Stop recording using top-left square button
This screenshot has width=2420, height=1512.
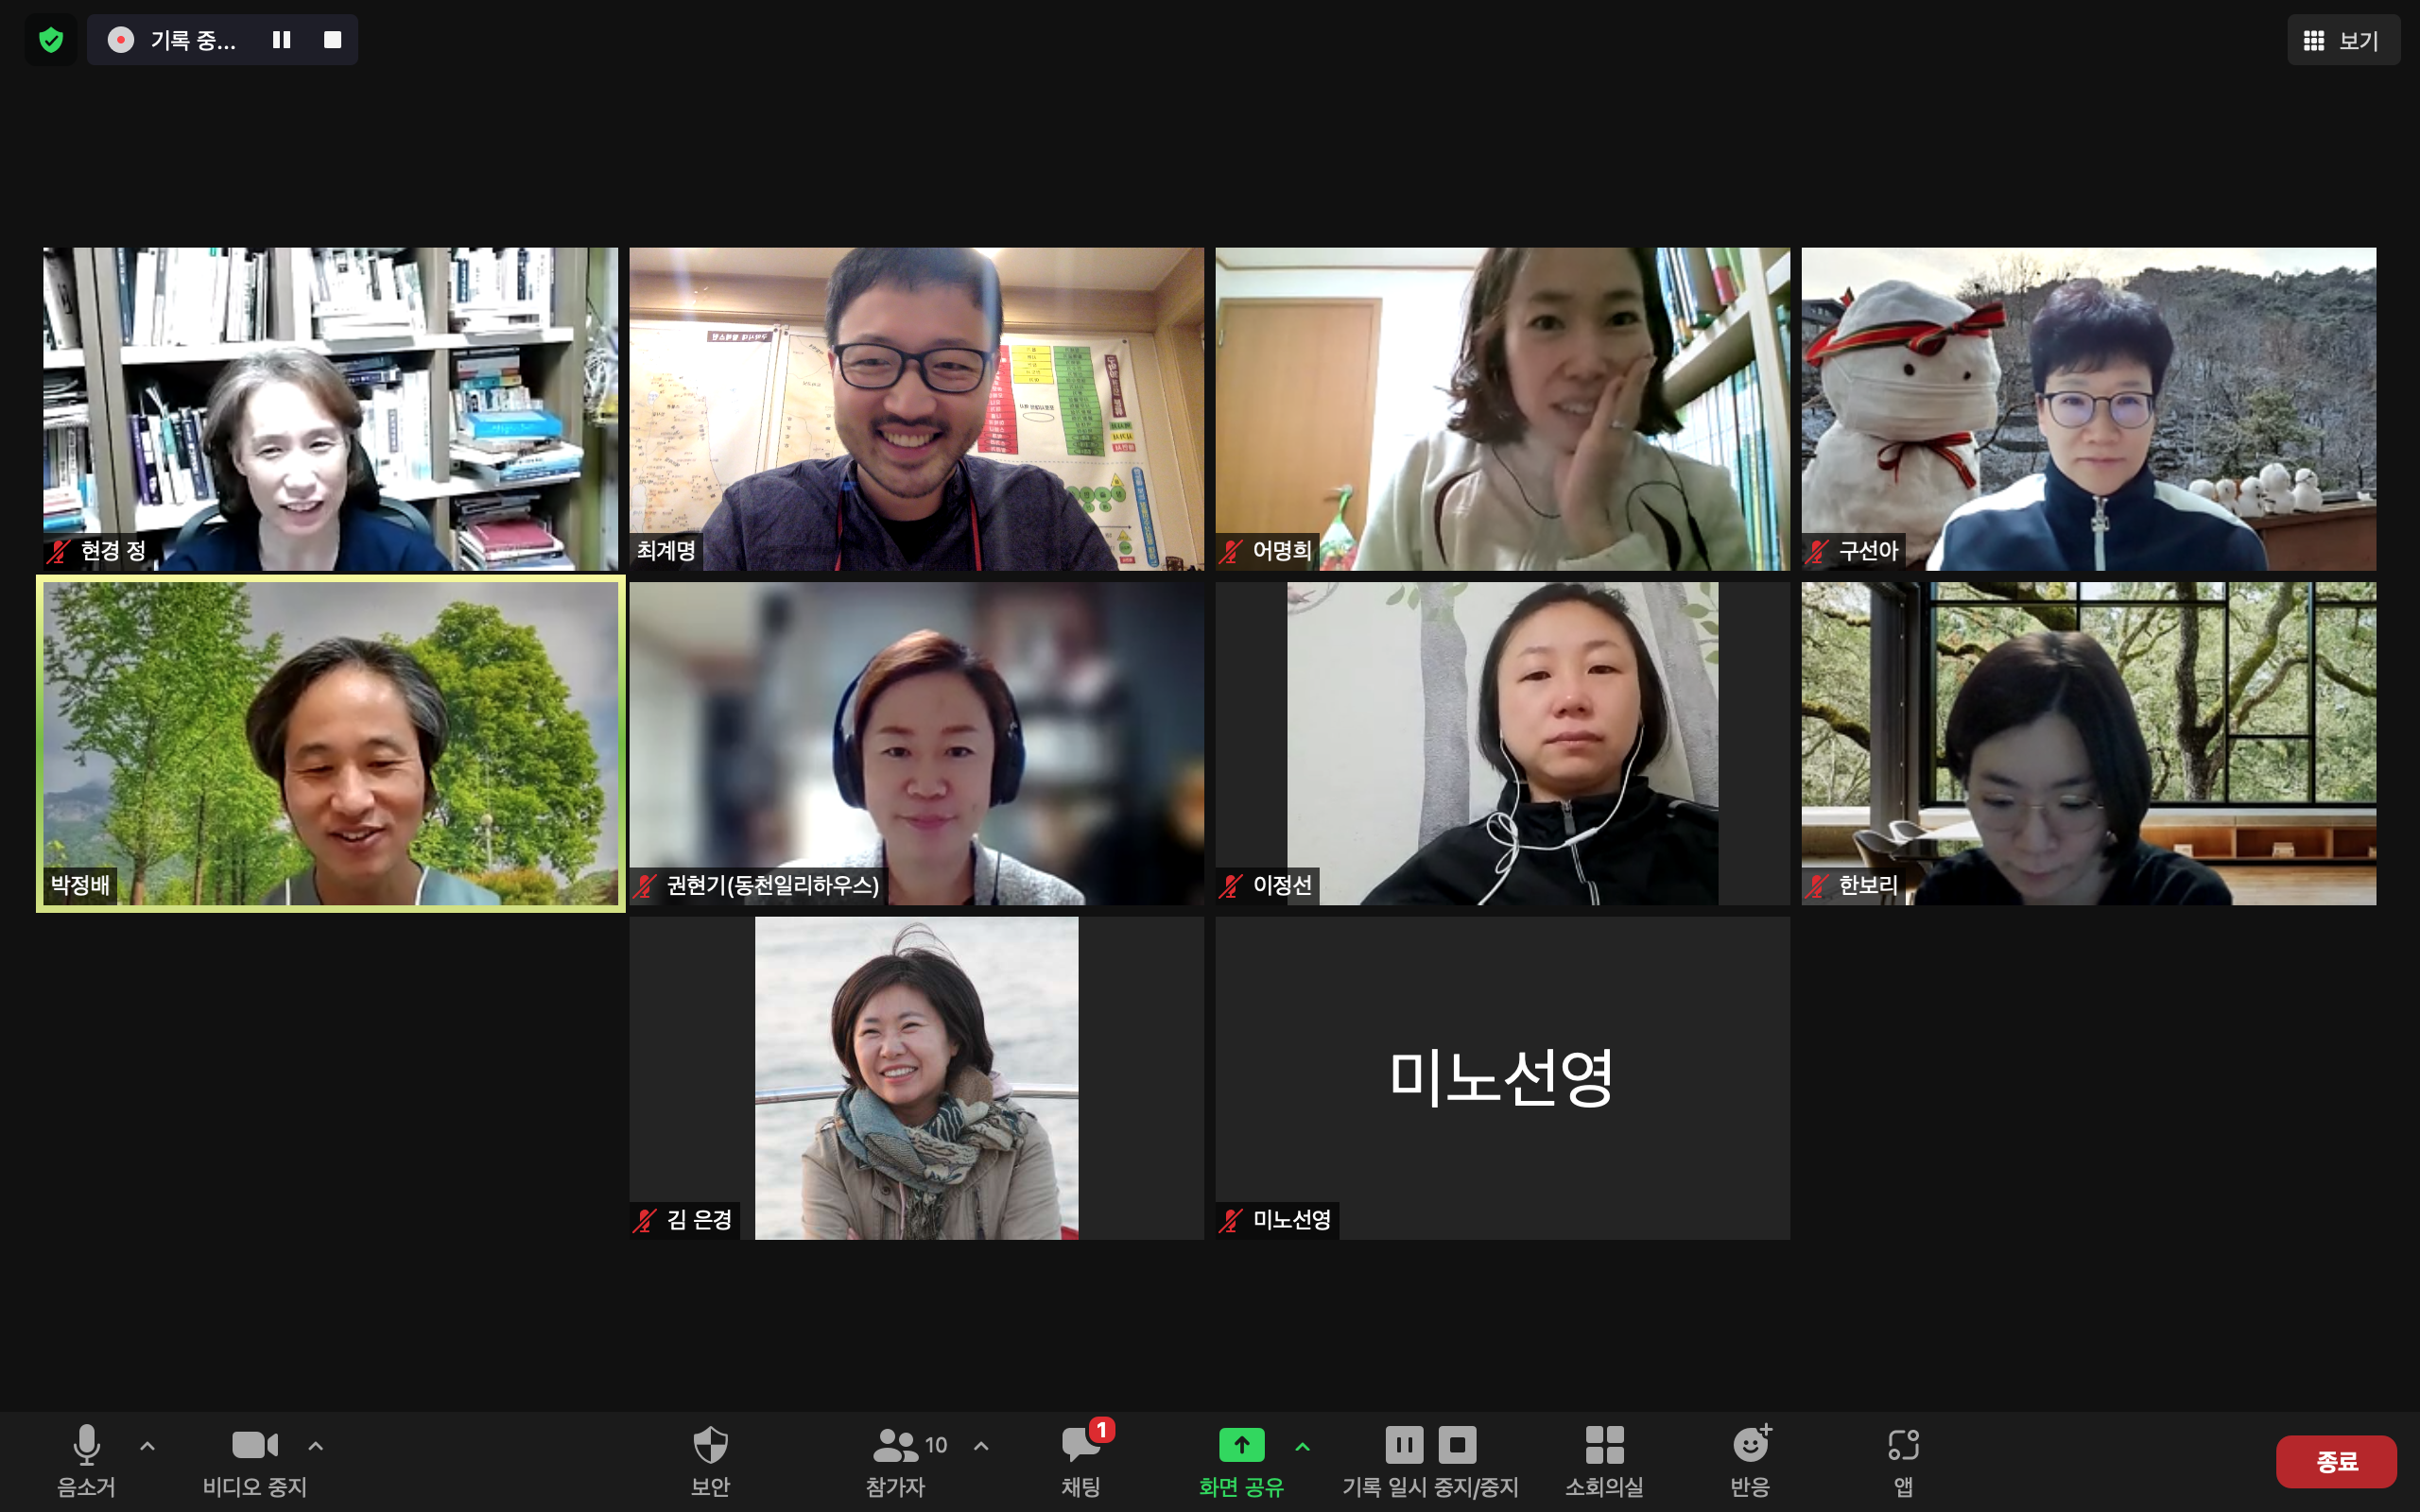(333, 40)
